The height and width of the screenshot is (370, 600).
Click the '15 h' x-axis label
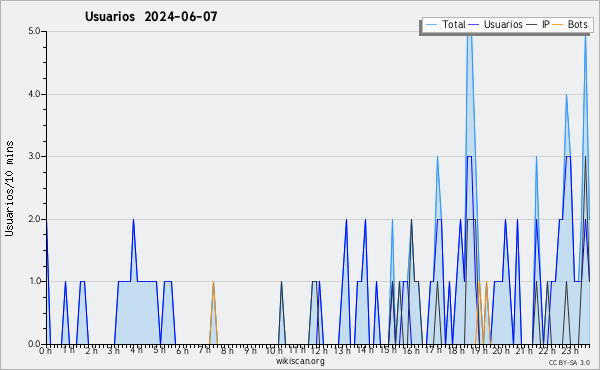tap(388, 350)
